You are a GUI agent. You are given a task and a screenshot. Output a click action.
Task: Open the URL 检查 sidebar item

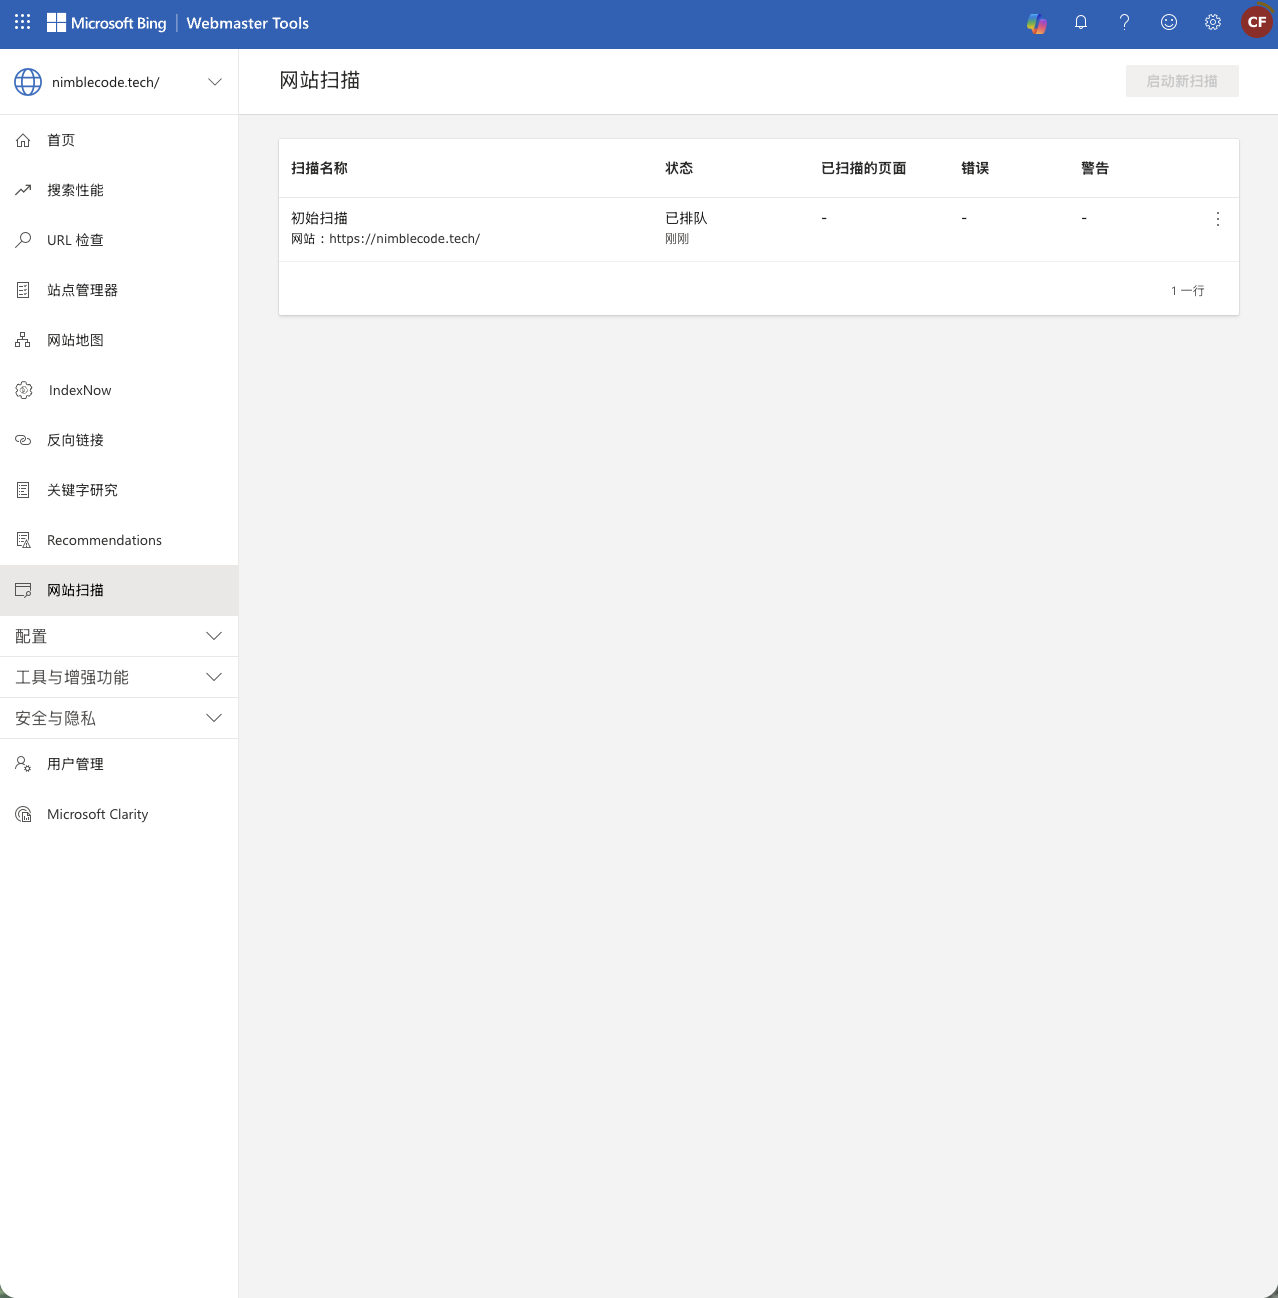coord(75,240)
